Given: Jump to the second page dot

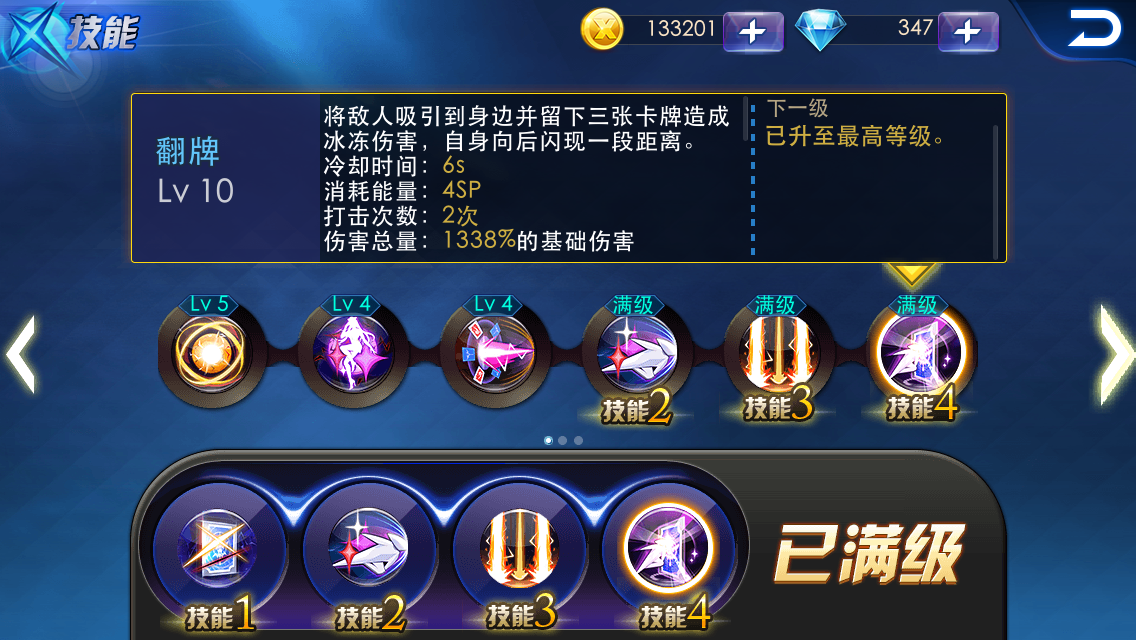Looking at the screenshot, I should [x=563, y=440].
